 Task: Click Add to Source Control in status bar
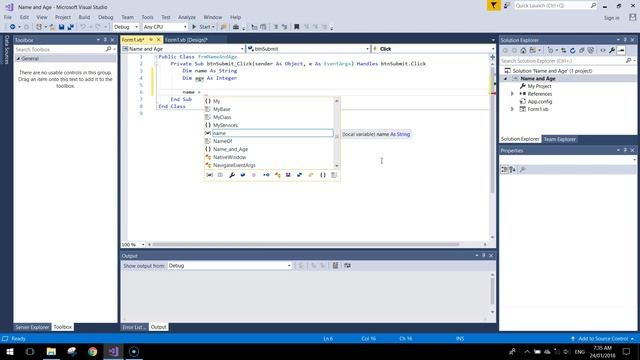click(603, 339)
